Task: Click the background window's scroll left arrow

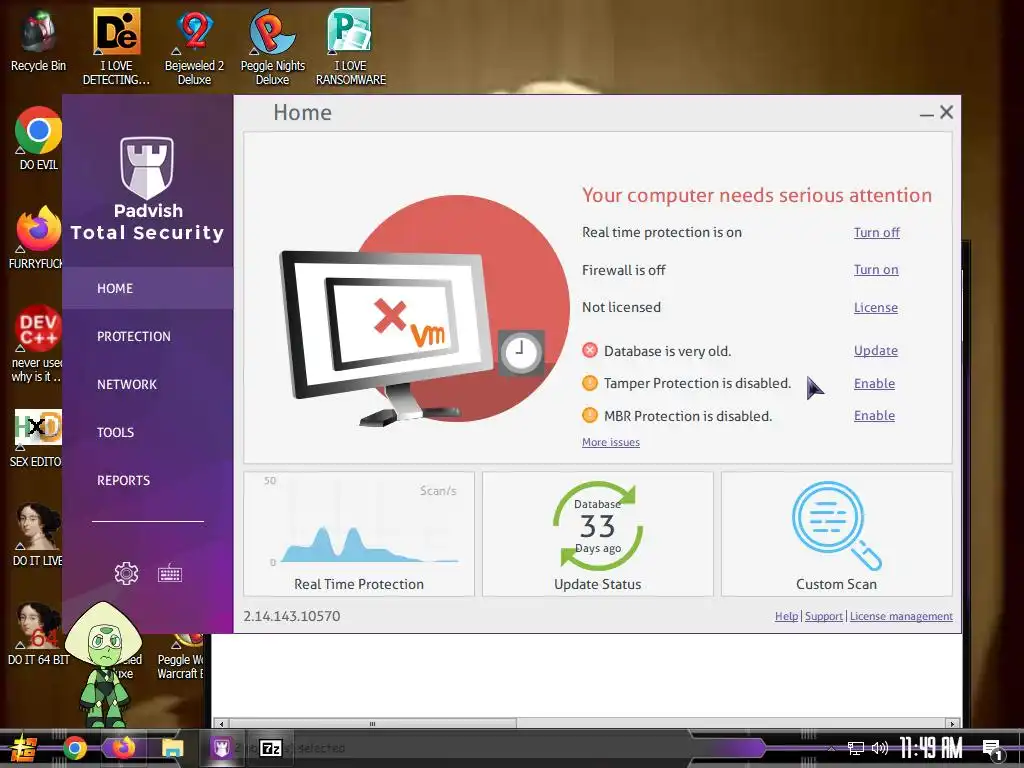Action: click(x=222, y=724)
